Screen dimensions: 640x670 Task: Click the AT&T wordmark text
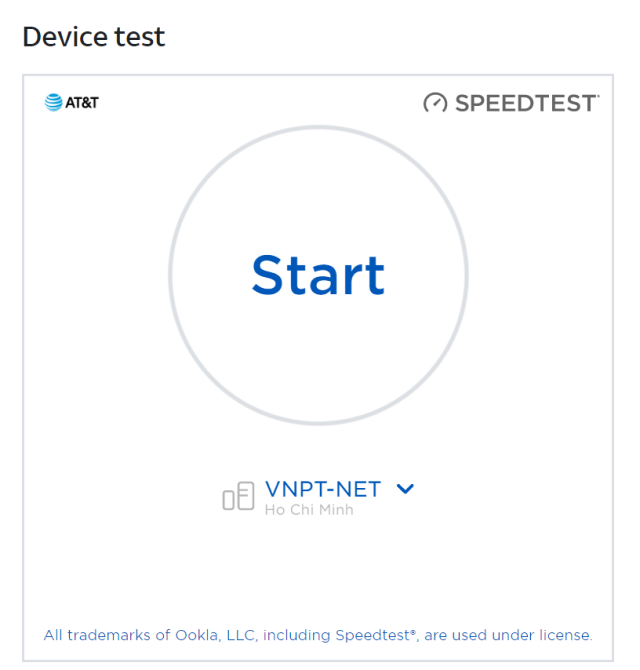pyautogui.click(x=82, y=103)
